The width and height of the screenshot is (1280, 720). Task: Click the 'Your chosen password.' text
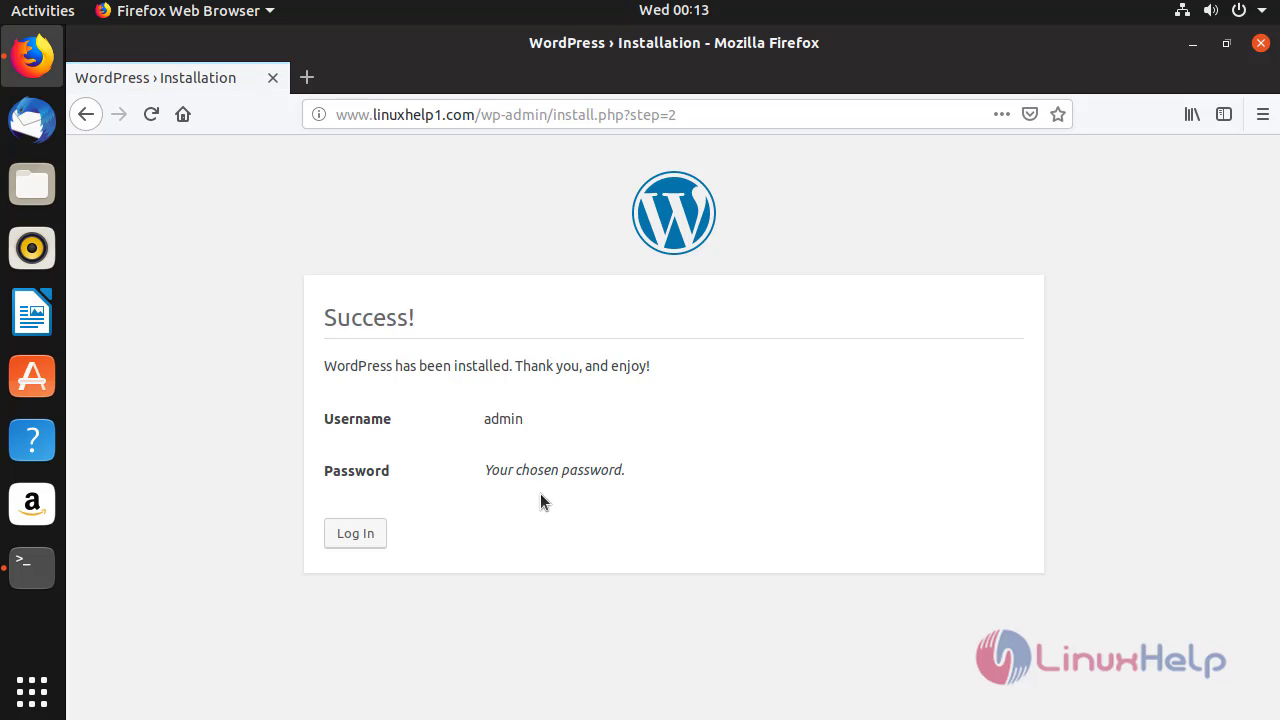tap(554, 470)
